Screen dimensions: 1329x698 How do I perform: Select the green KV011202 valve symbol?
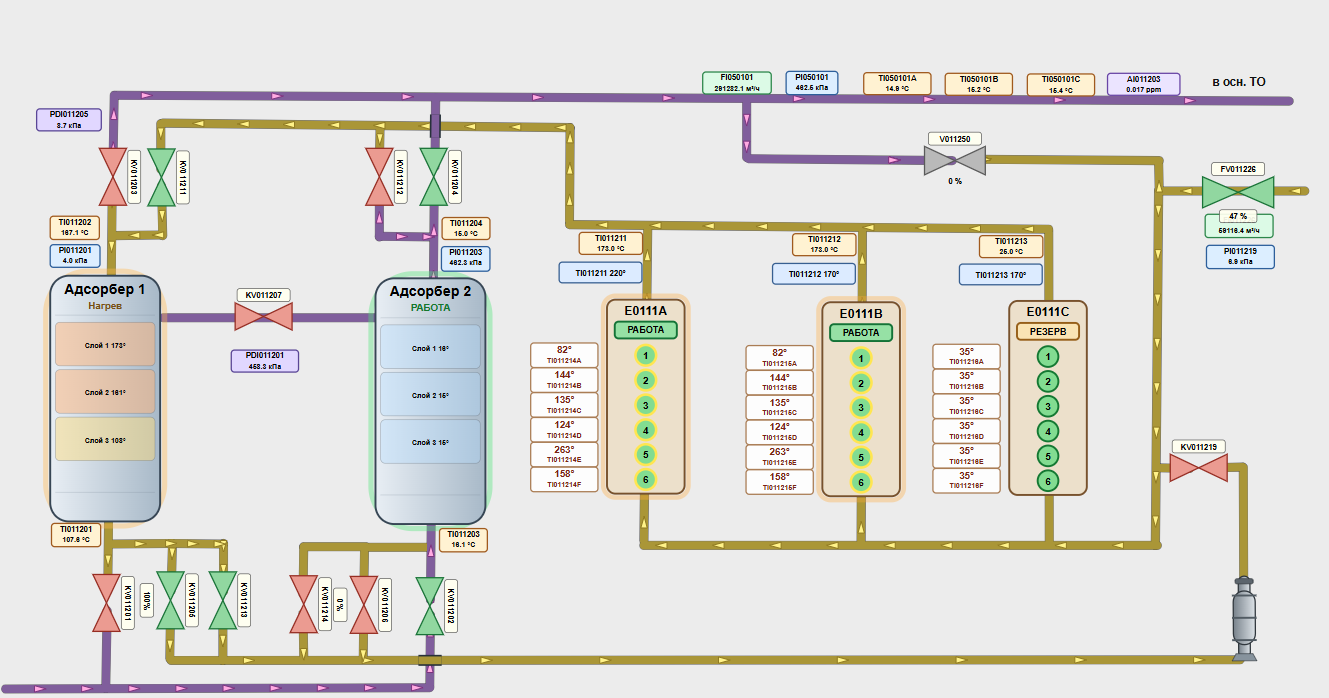[430, 604]
